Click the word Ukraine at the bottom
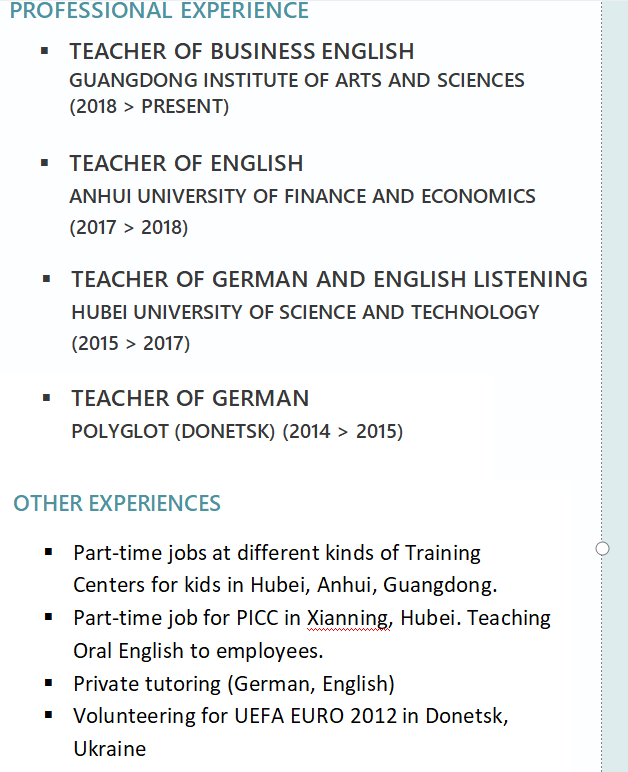The width and height of the screenshot is (628, 772). pos(110,748)
